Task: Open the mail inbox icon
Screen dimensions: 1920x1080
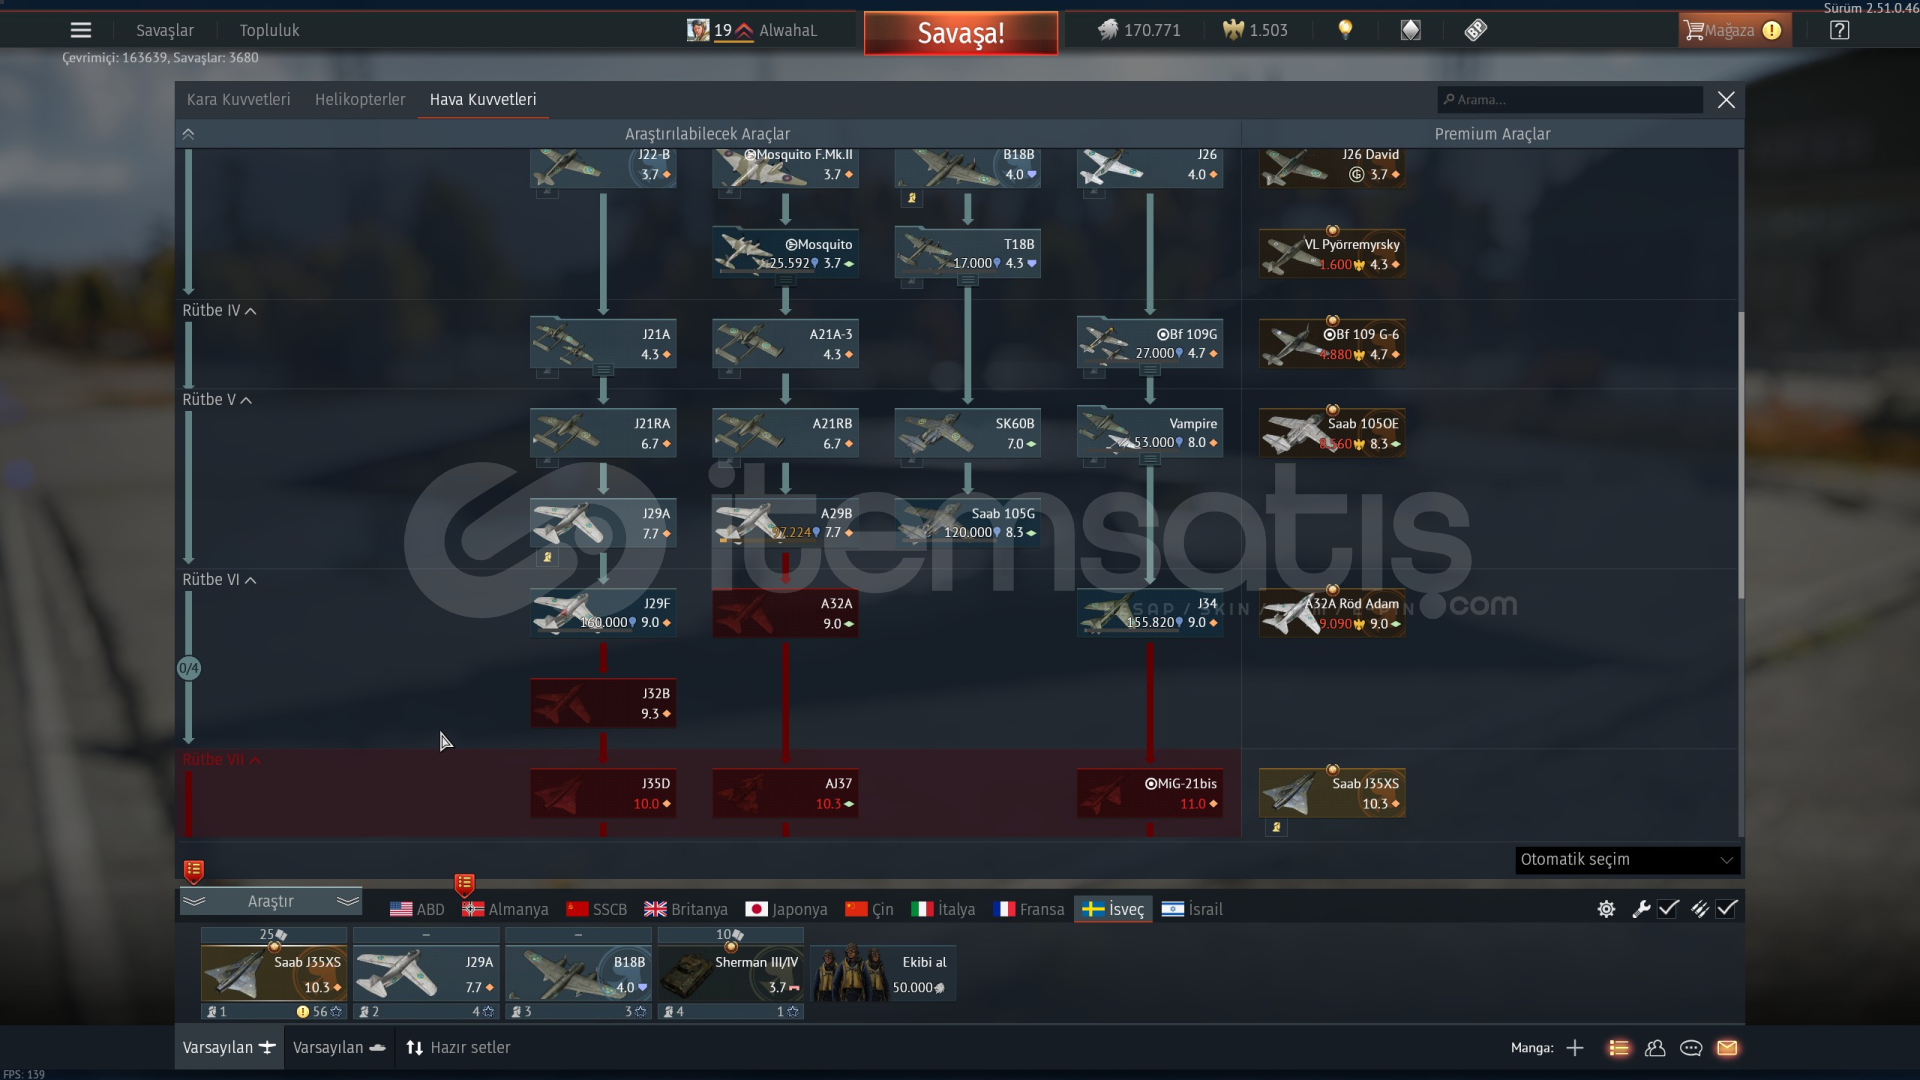Action: pyautogui.click(x=1727, y=1048)
